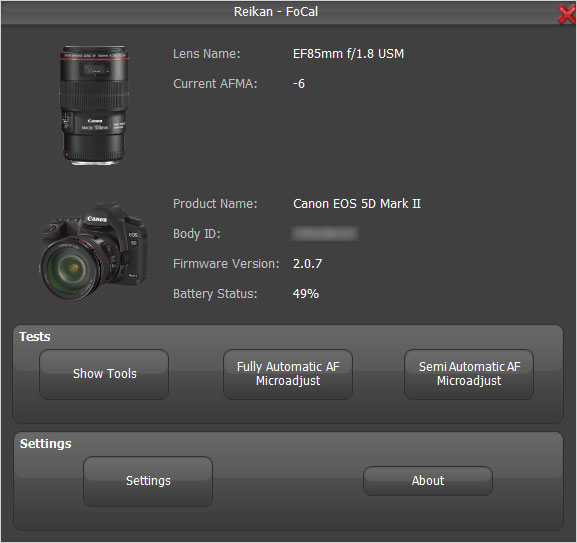
Task: Select the EF85mm f/1.8 USM lens name
Action: tap(348, 54)
